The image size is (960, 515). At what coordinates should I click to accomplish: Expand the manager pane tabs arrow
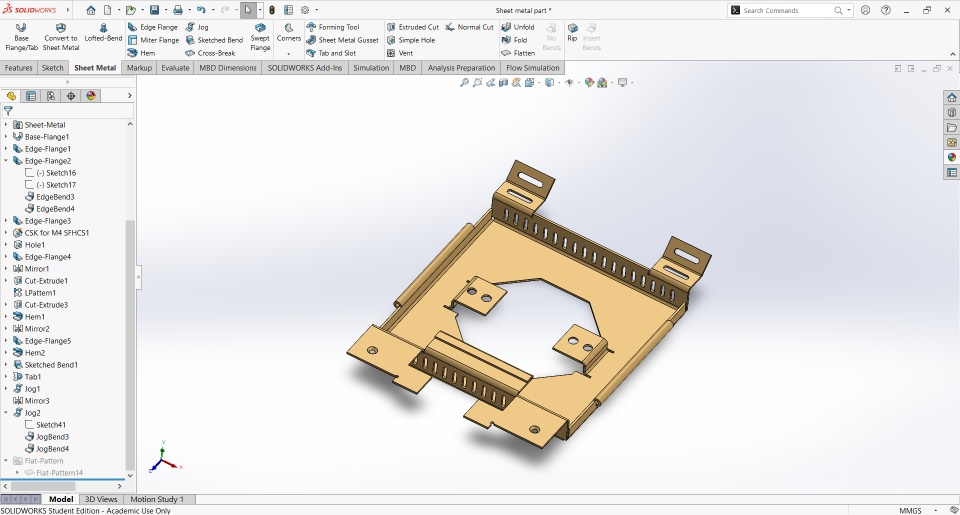click(129, 96)
